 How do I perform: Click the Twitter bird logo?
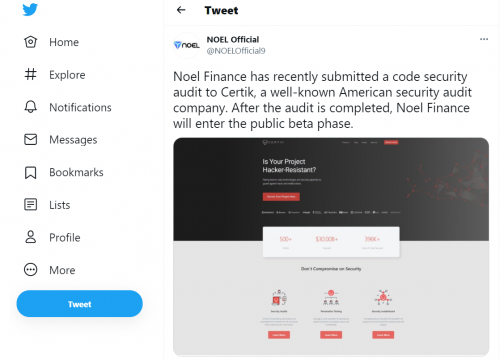pos(30,9)
